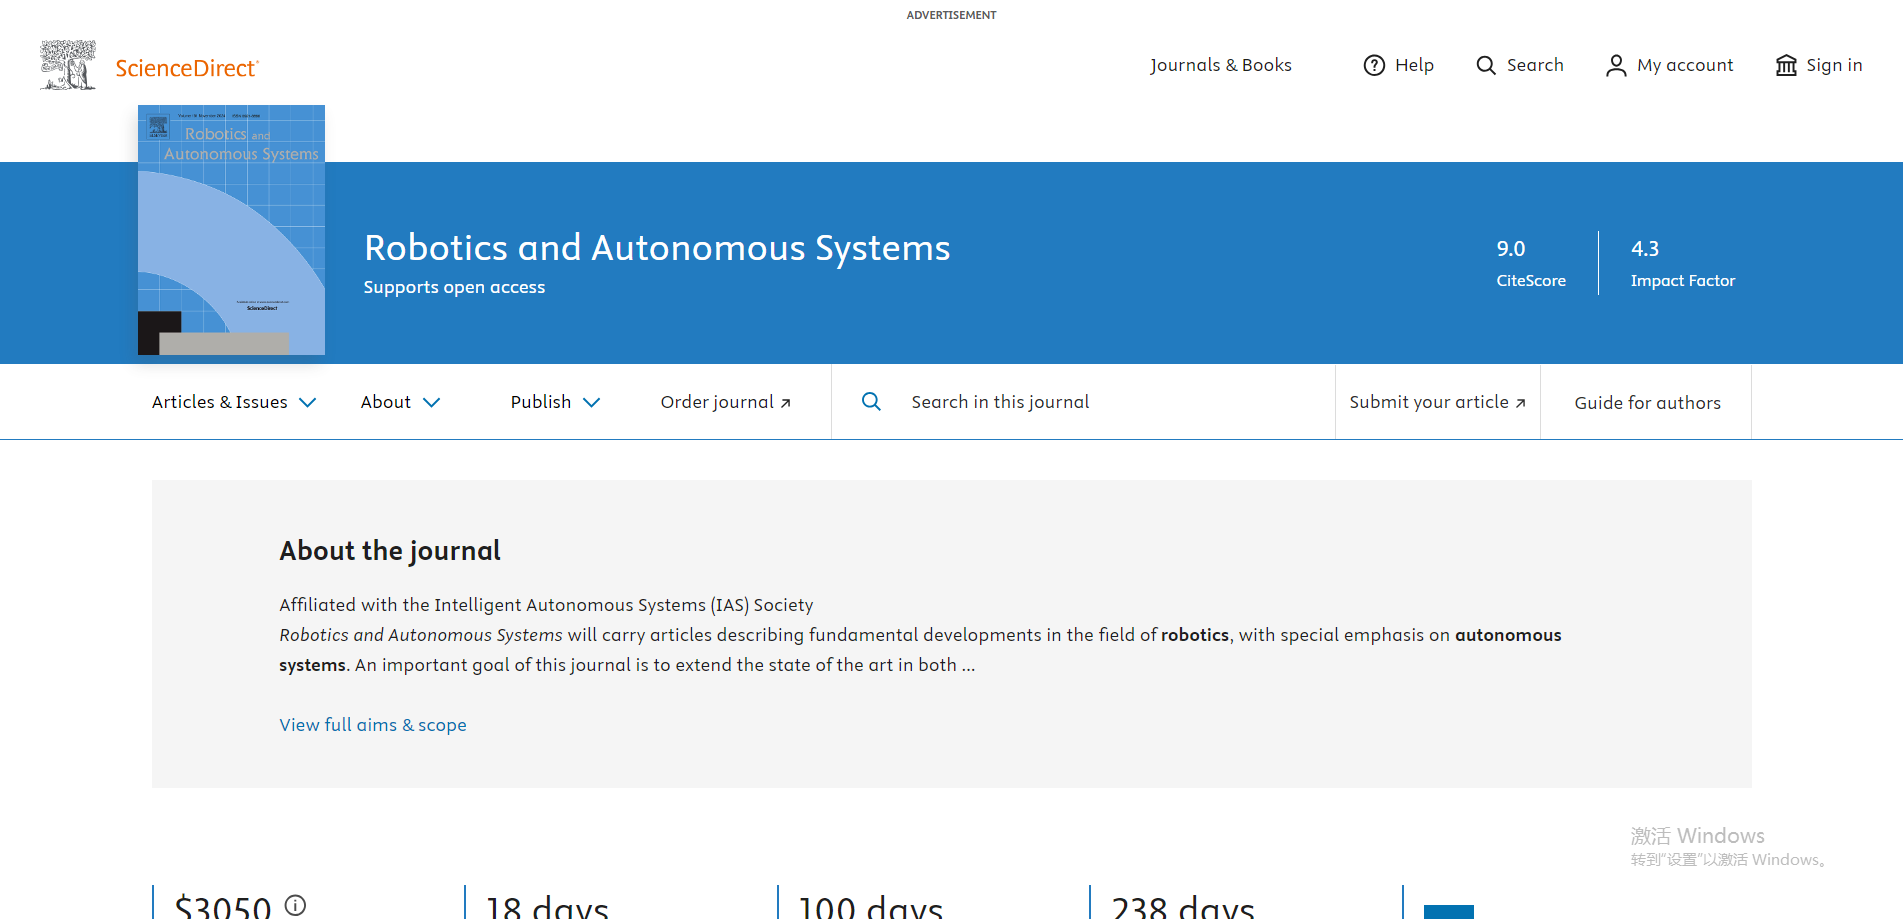Click the magnifier icon in journal search

[x=871, y=401]
